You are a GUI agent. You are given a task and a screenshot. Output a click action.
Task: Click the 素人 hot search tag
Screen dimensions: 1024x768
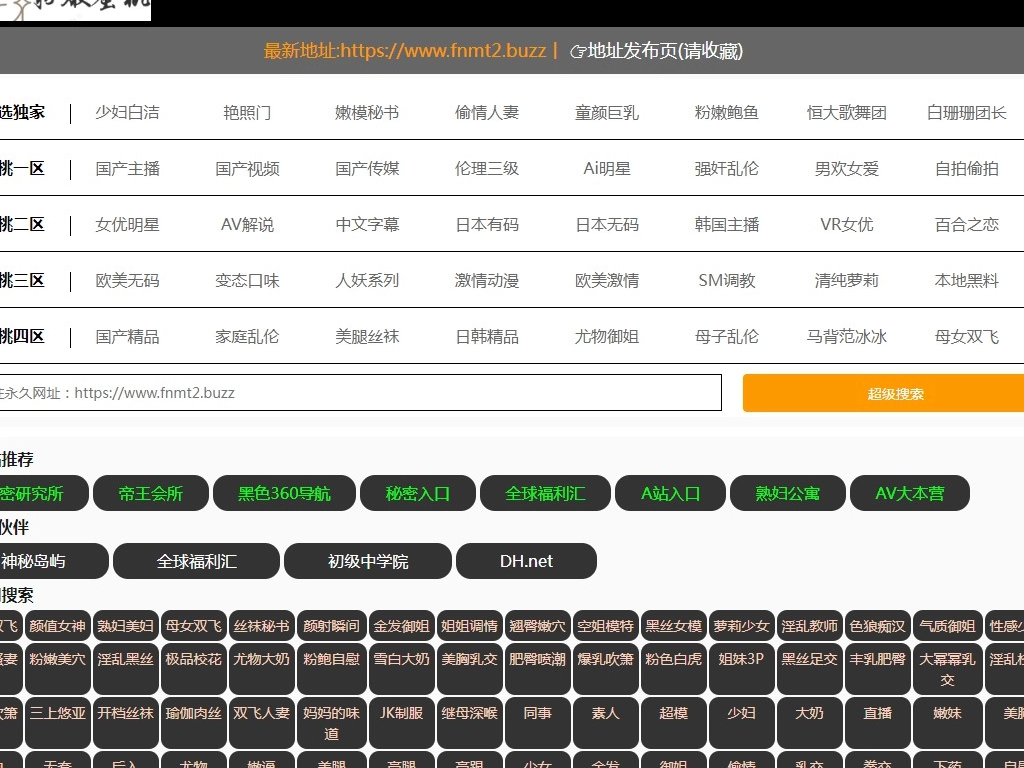[x=605, y=714]
